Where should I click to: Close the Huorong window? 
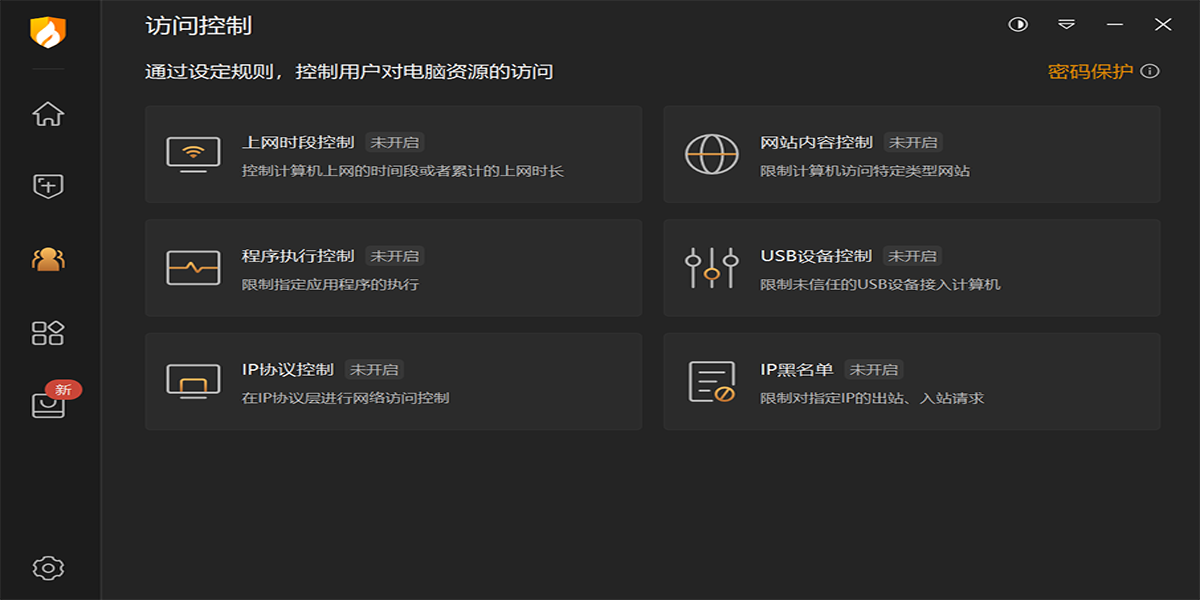pyautogui.click(x=1163, y=25)
